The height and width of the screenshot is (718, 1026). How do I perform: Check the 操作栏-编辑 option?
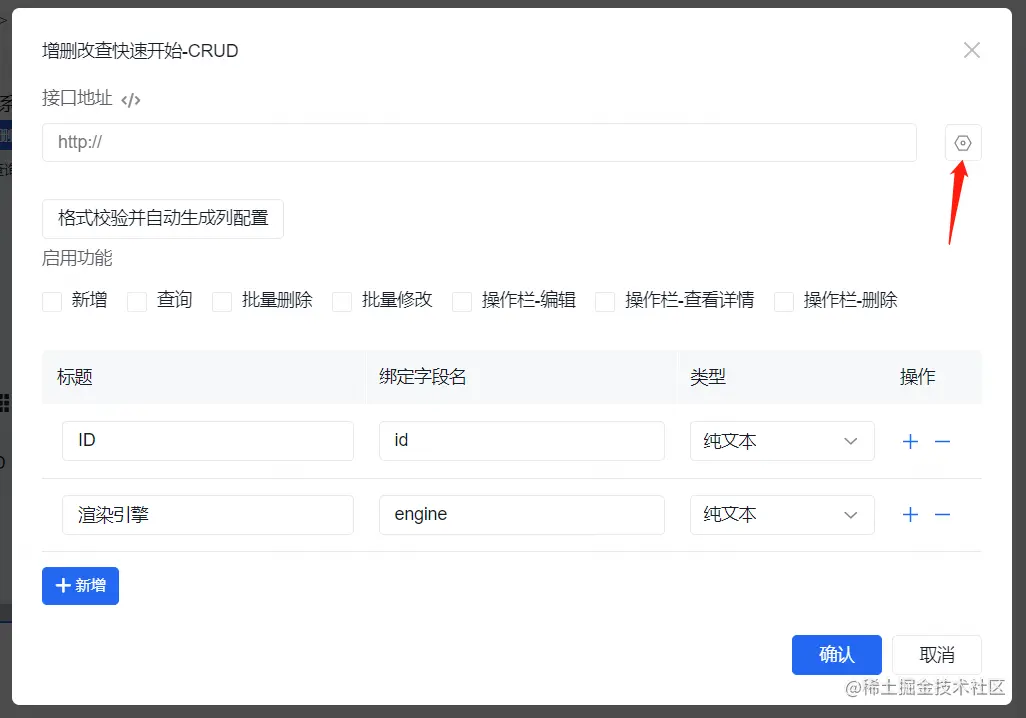(x=461, y=300)
